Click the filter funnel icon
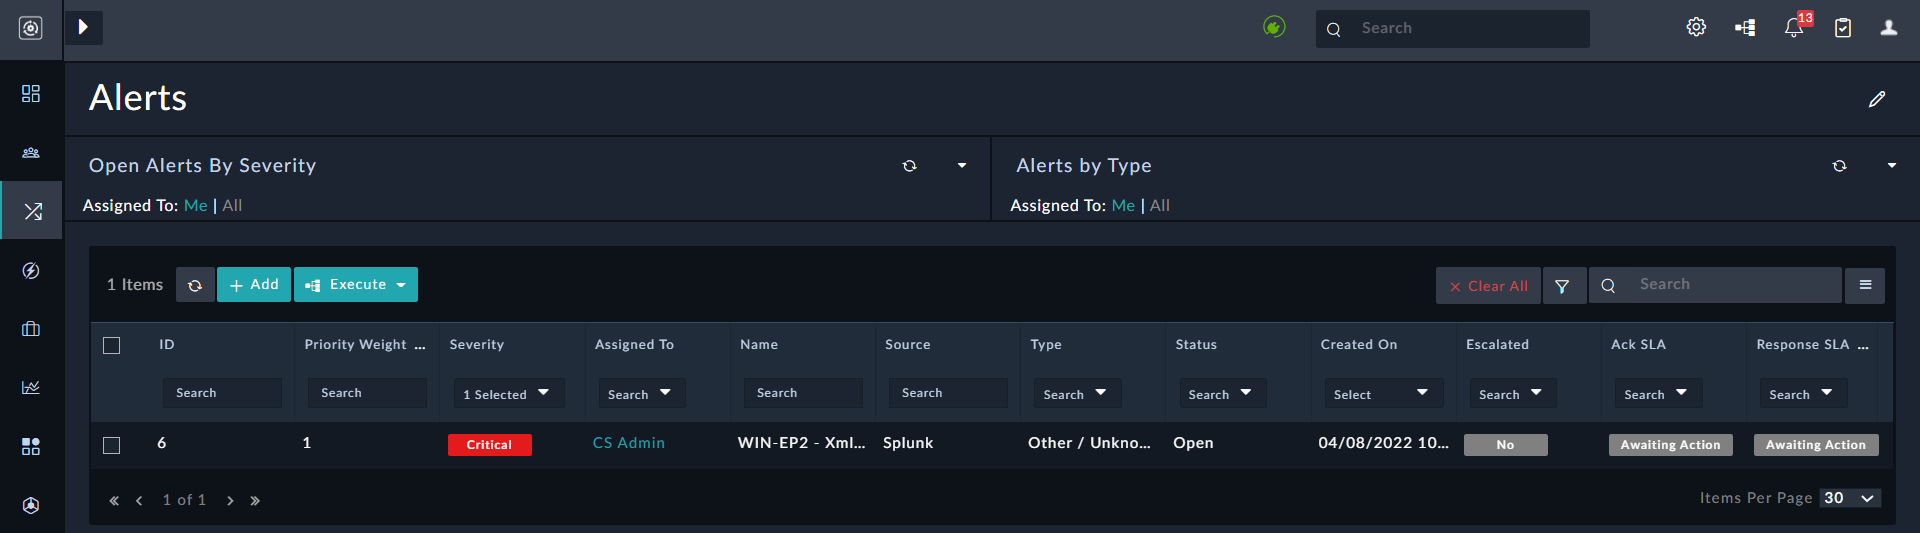 tap(1562, 286)
